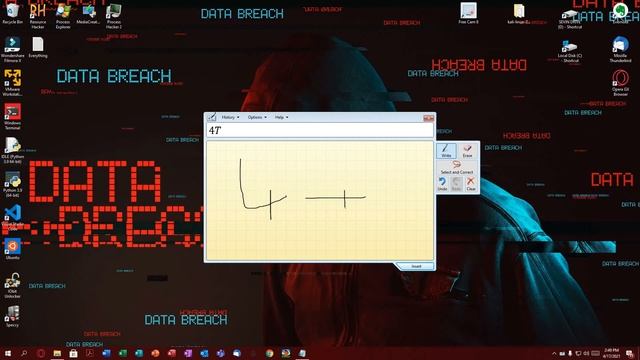Open the notification center icon

tap(630, 353)
